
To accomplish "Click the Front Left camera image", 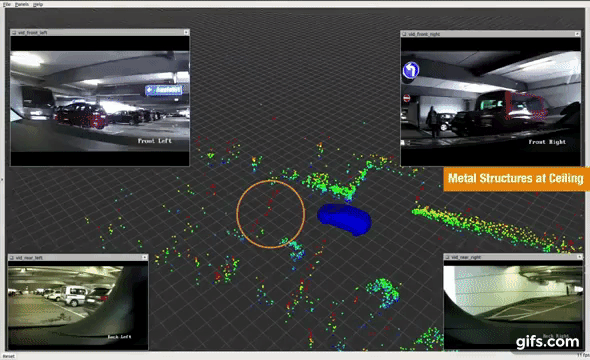I will tap(100, 101).
